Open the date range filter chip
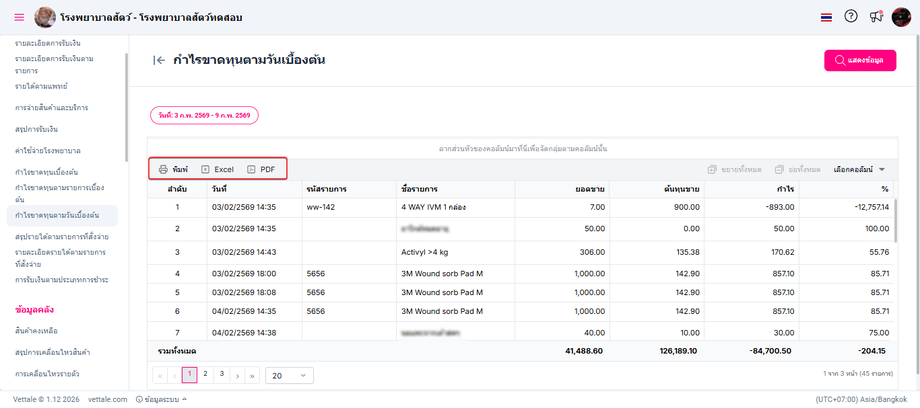920x408 pixels. coord(204,115)
